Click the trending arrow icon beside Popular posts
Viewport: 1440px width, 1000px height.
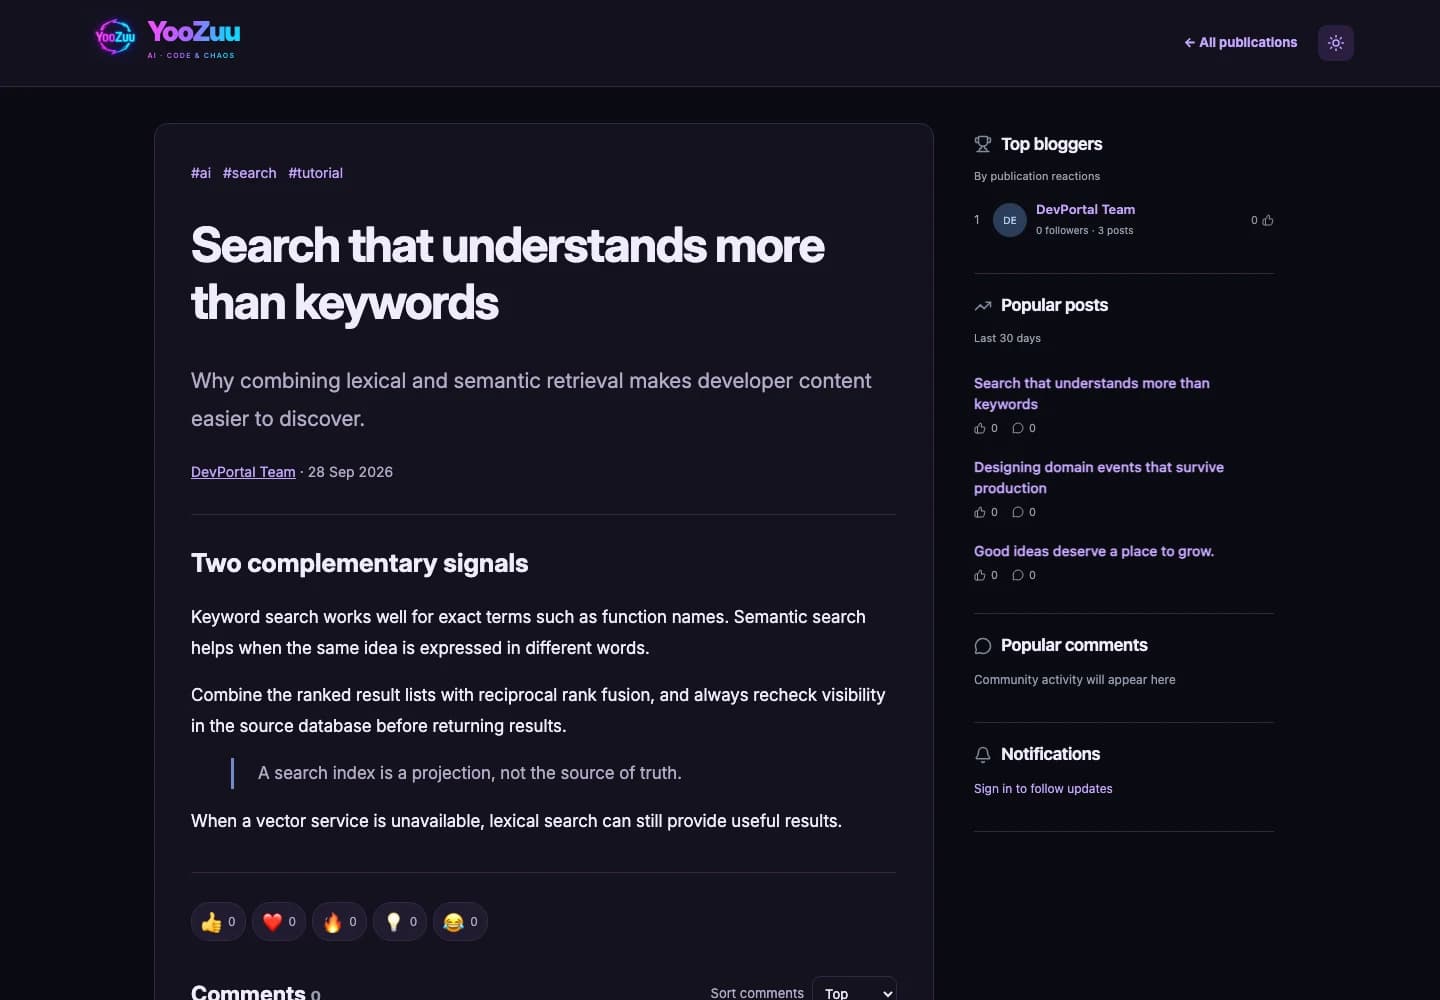tap(983, 305)
